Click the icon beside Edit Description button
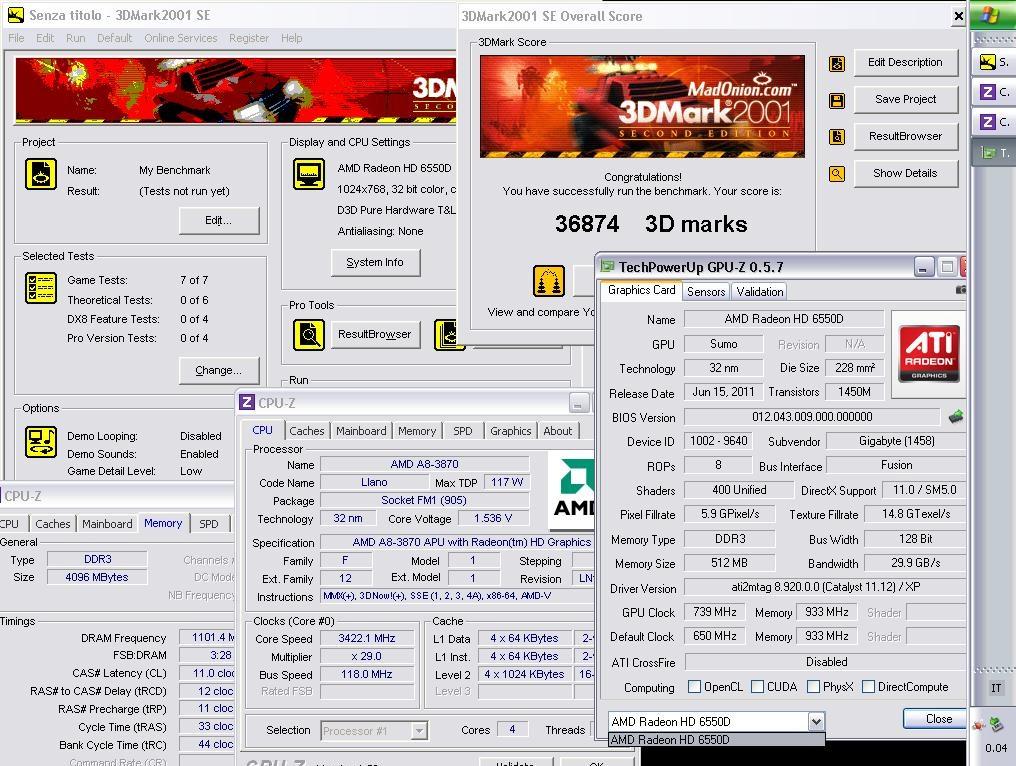 [837, 64]
